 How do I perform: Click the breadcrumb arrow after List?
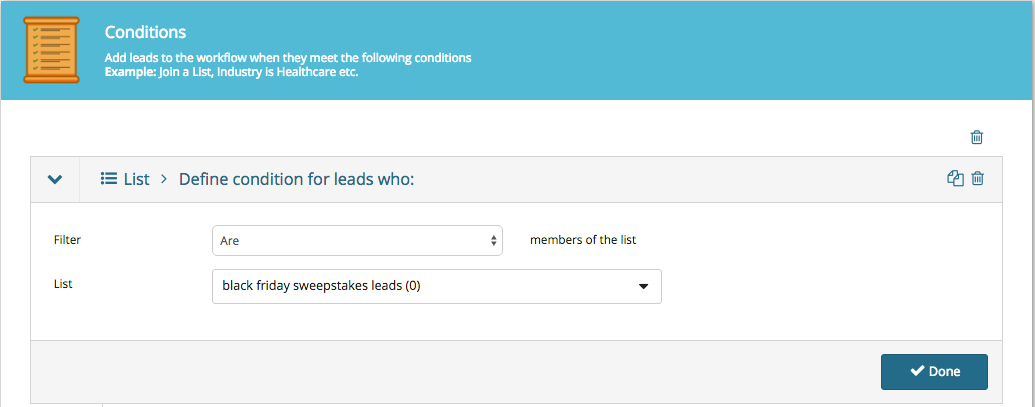click(164, 179)
